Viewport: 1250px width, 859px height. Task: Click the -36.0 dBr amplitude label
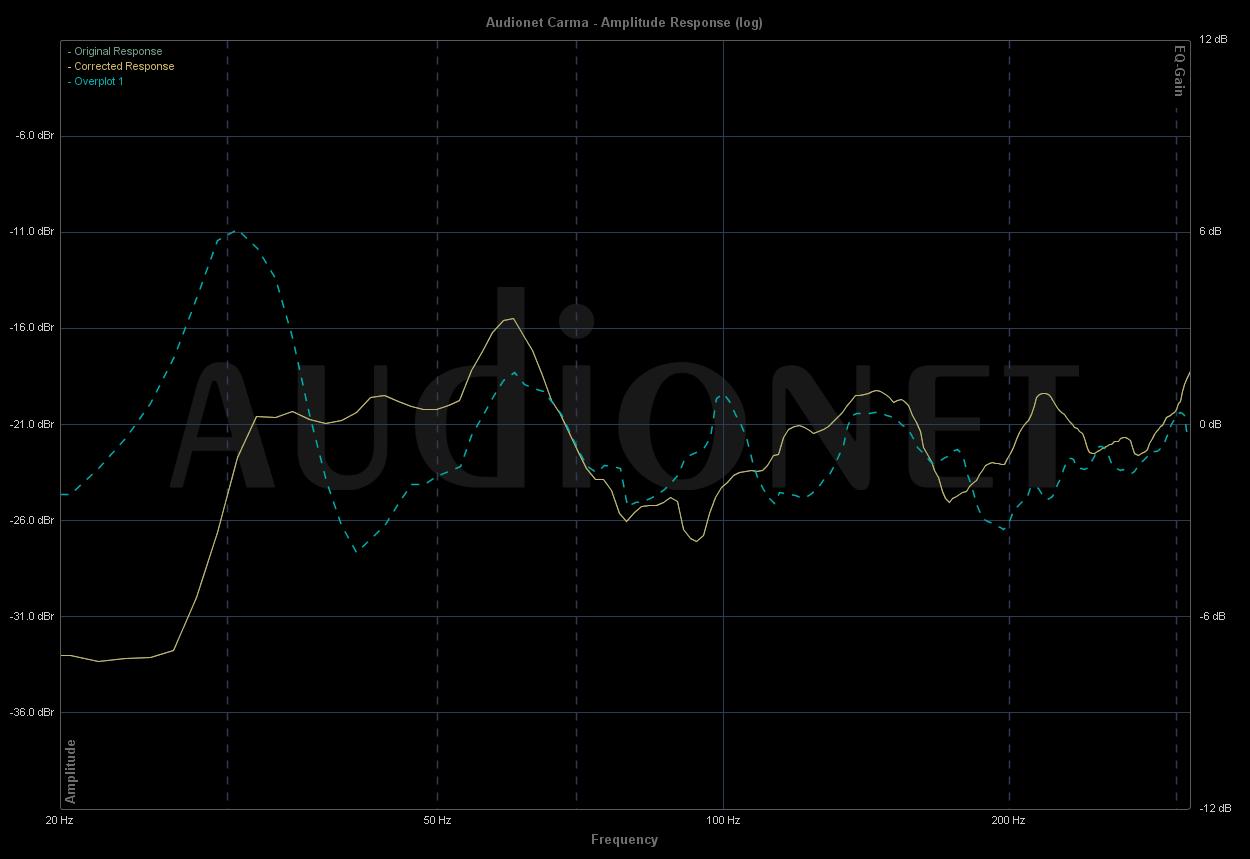click(35, 712)
